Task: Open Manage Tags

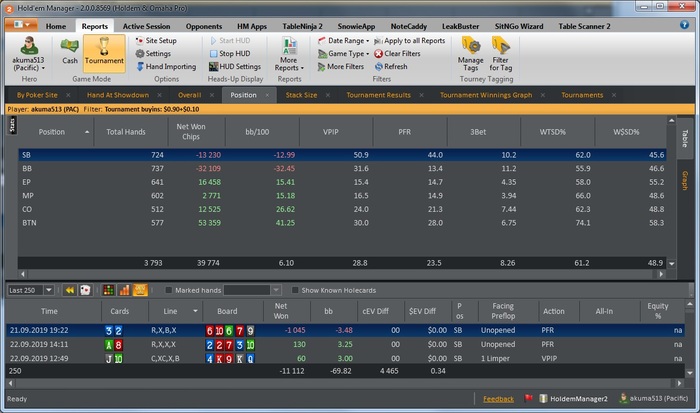Action: (471, 54)
